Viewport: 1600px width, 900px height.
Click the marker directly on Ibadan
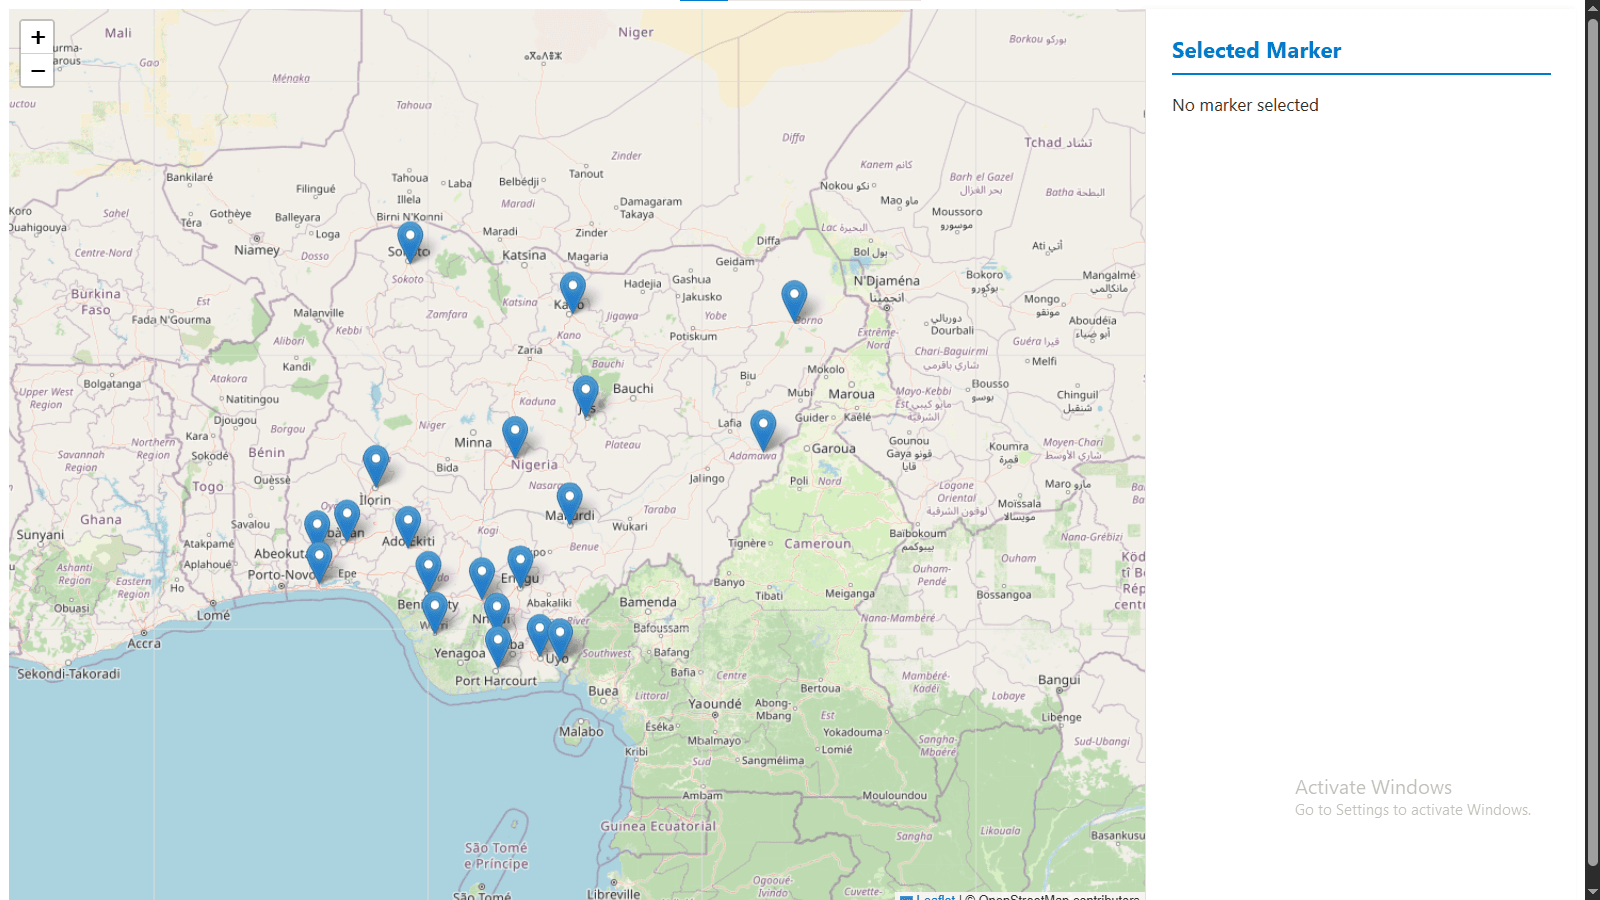347,518
